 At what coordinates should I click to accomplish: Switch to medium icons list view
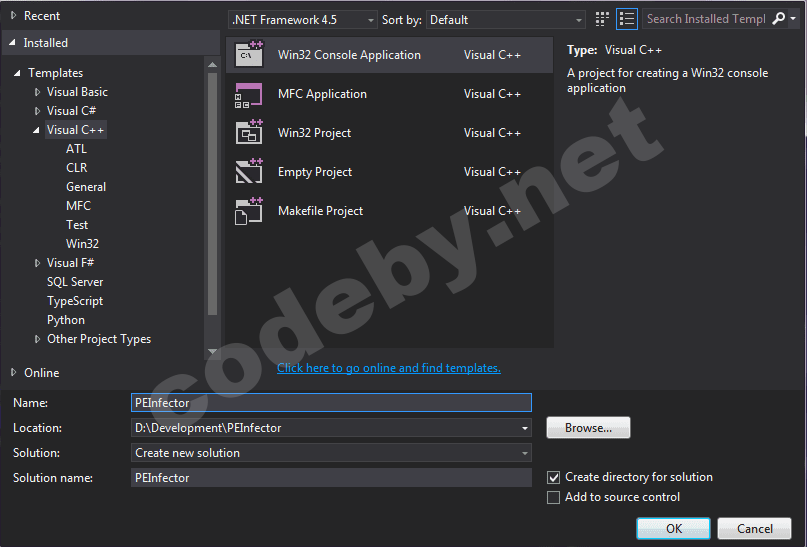click(x=627, y=20)
